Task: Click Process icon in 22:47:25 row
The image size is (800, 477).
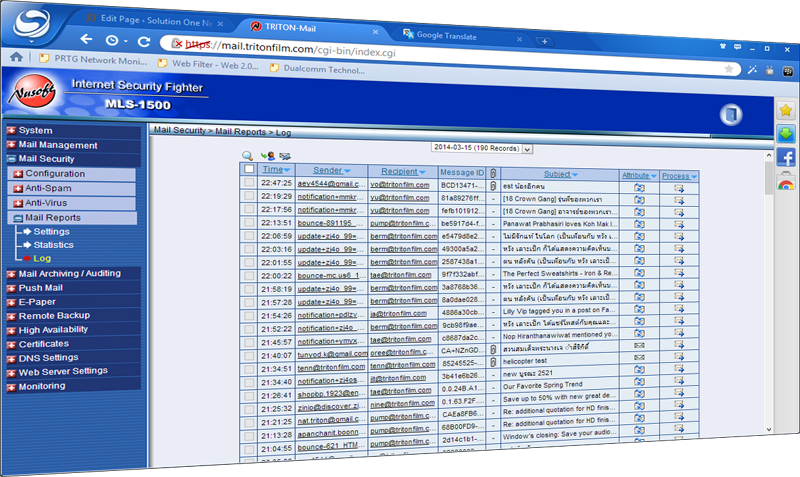Action: [x=679, y=188]
